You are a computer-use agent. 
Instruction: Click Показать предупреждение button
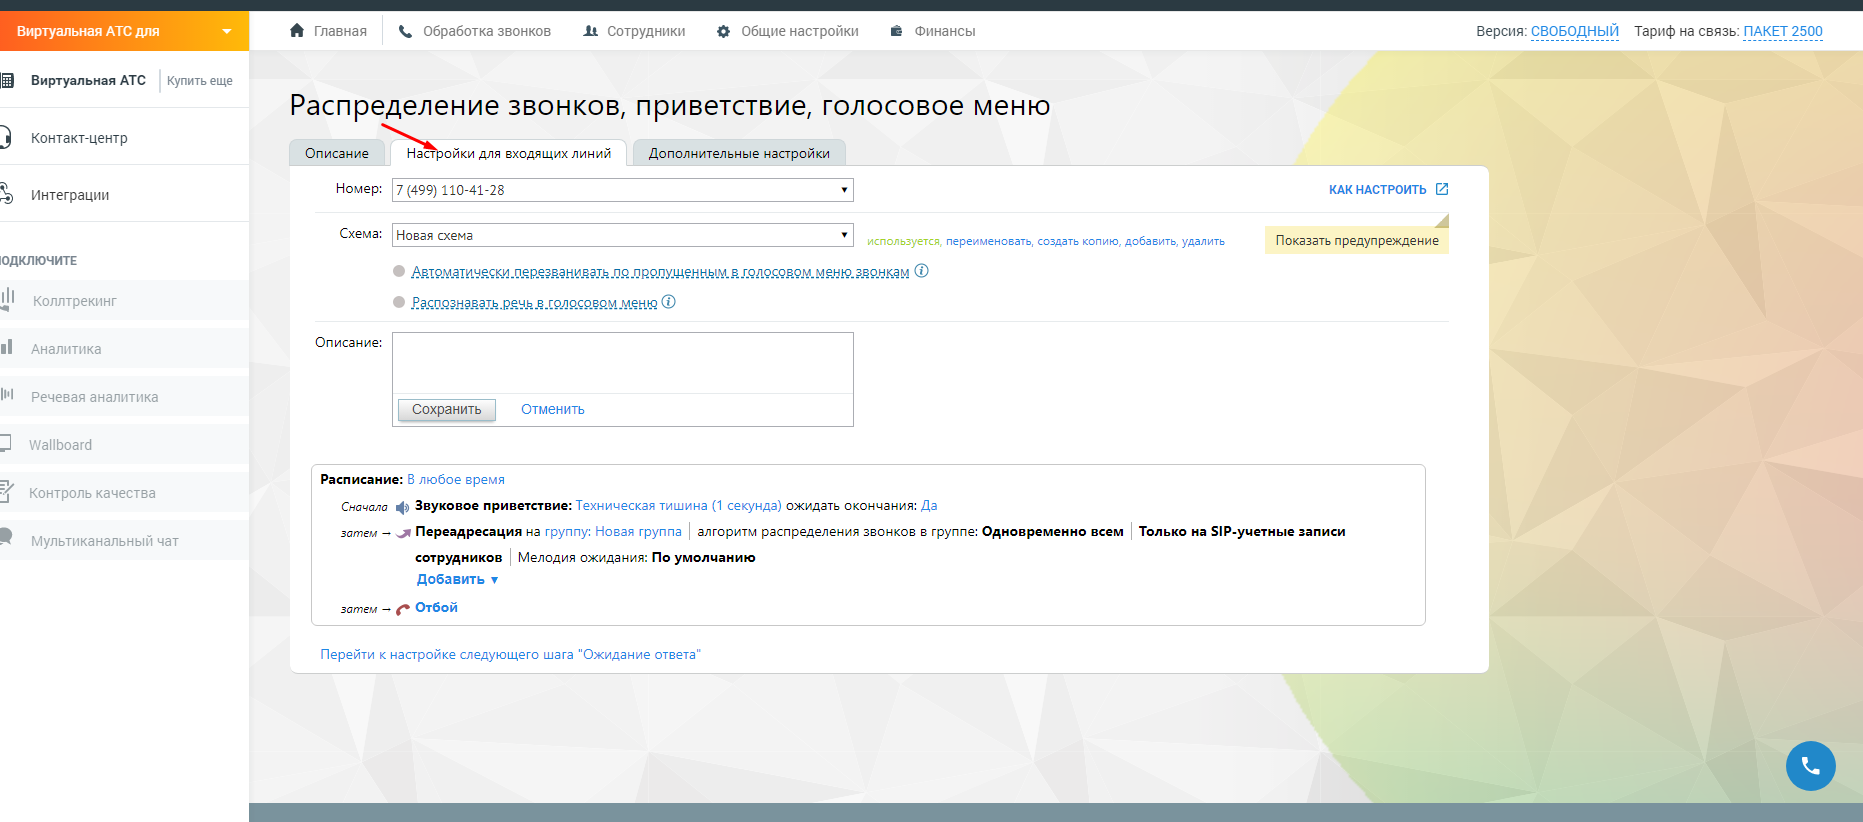tap(1357, 240)
